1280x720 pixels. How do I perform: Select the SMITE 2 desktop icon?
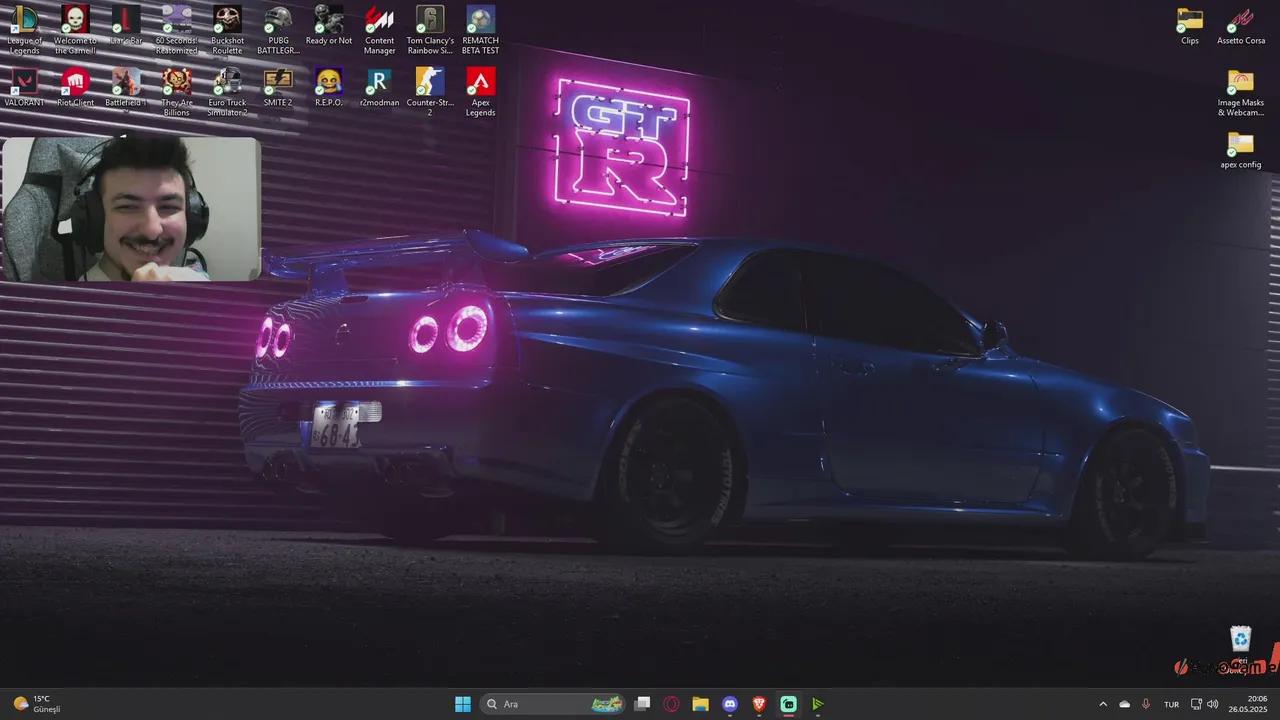[x=278, y=87]
